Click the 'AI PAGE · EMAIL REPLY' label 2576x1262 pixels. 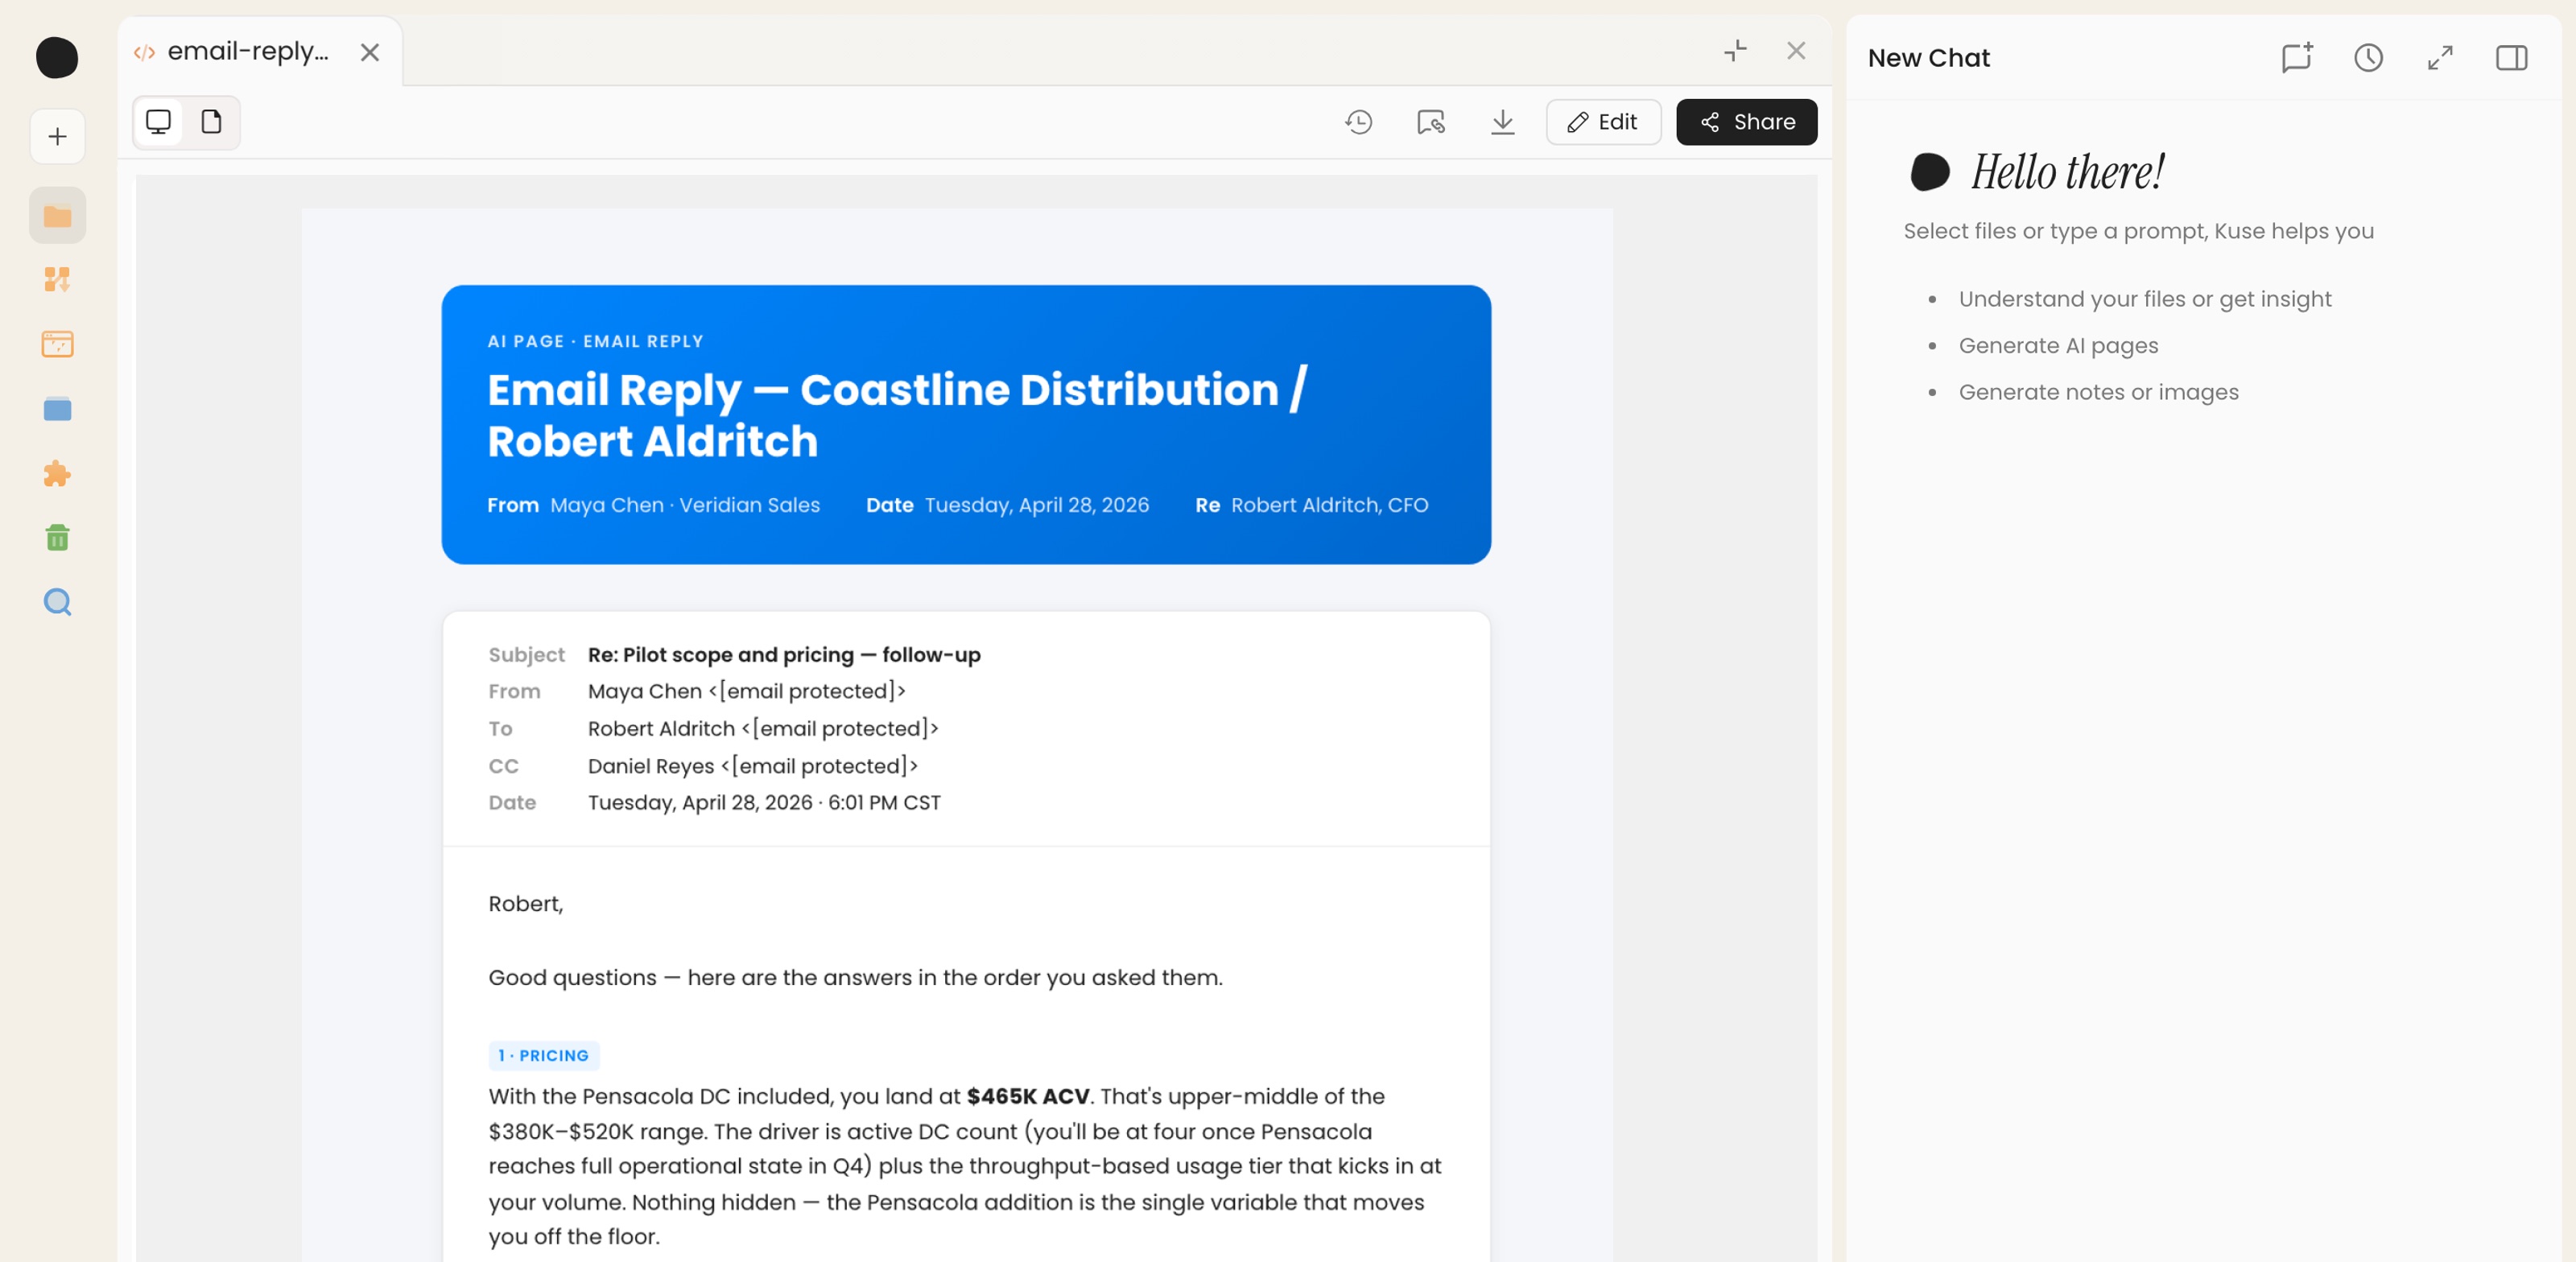pos(595,341)
